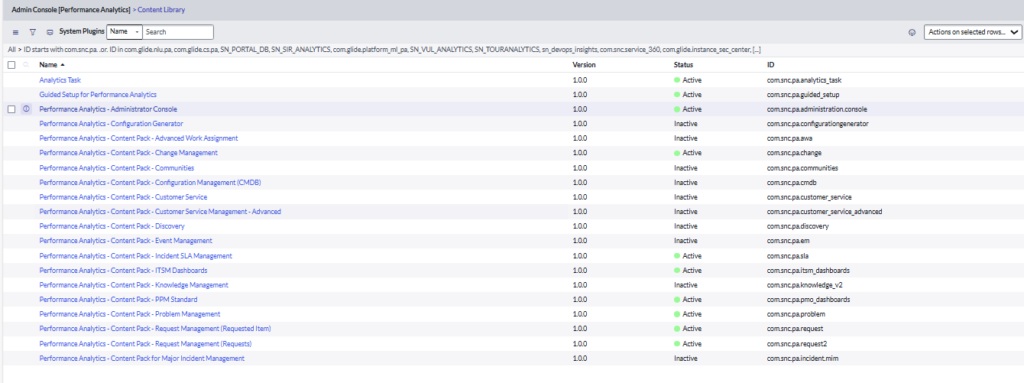1024x383 pixels.
Task: Open Content Pack - Customer Service link
Action: coord(123,197)
